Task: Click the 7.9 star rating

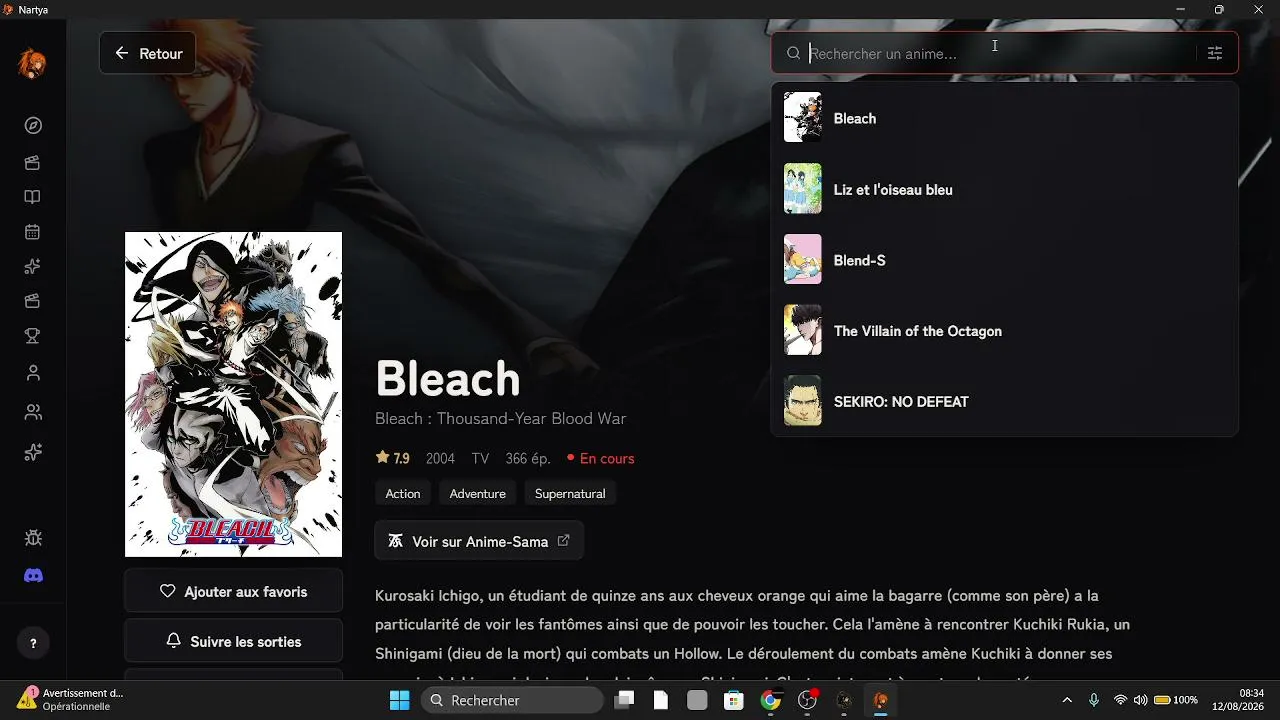Action: (393, 458)
